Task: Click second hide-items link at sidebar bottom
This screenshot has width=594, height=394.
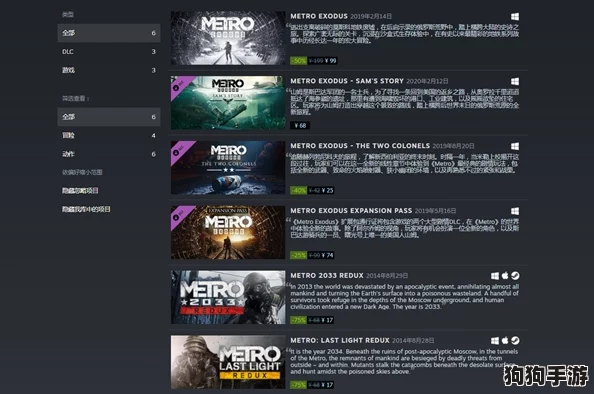Action: coord(86,209)
